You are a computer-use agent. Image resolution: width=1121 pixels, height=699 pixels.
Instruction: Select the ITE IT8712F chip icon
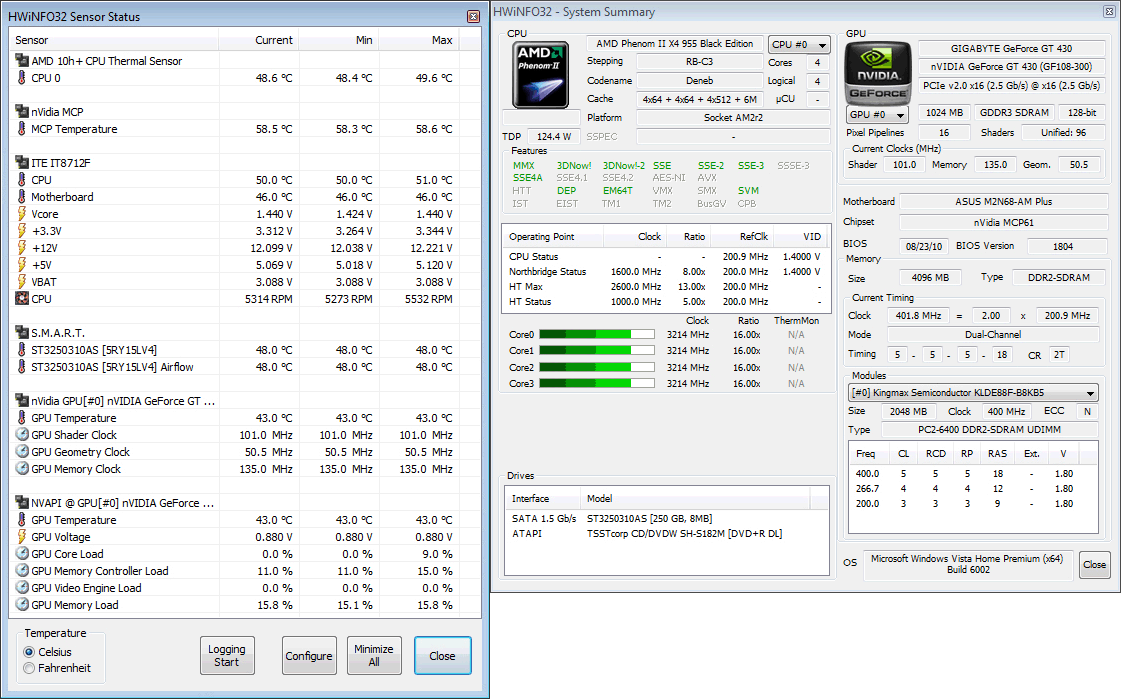pos(22,162)
